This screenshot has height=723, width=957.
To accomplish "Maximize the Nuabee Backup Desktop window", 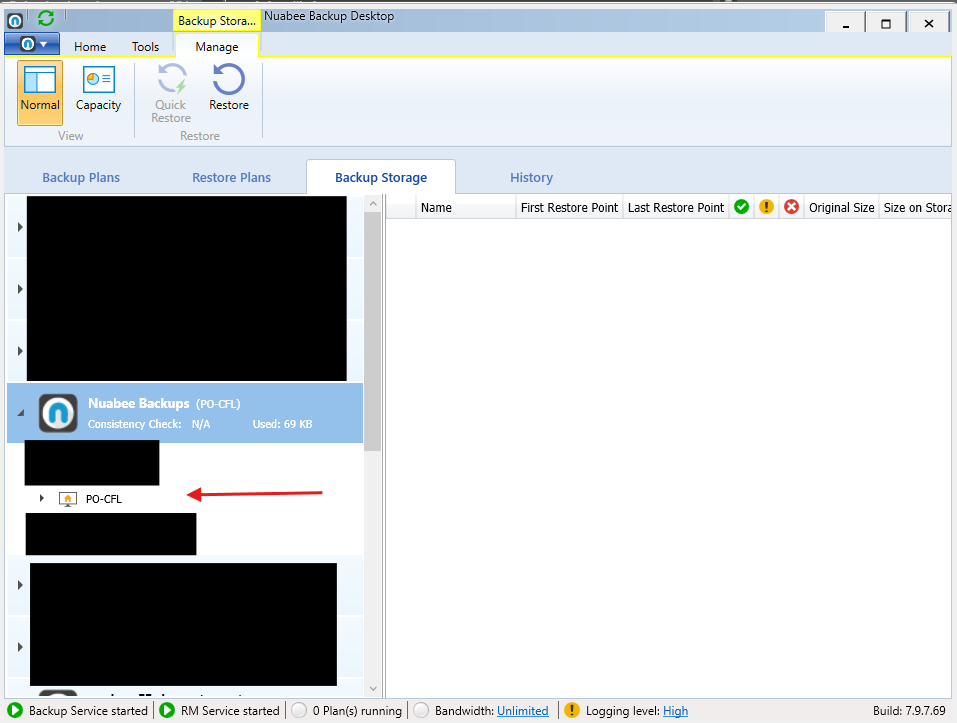I will (x=886, y=23).
